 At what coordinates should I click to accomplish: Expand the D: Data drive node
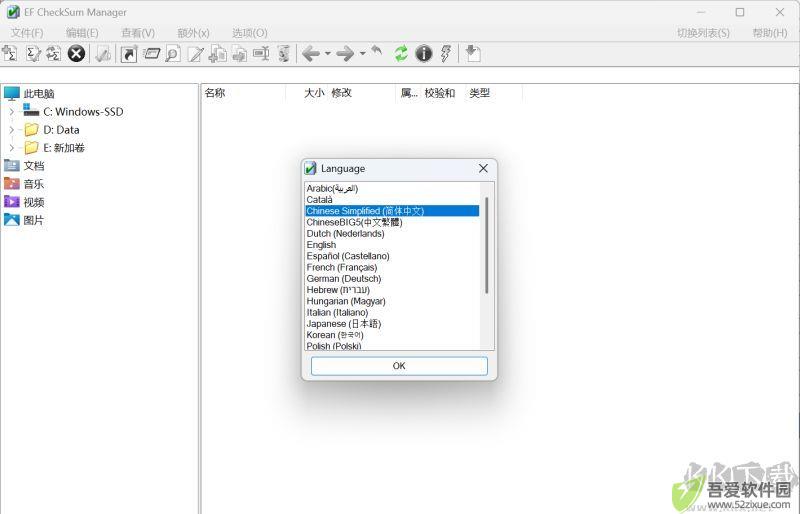click(x=12, y=130)
